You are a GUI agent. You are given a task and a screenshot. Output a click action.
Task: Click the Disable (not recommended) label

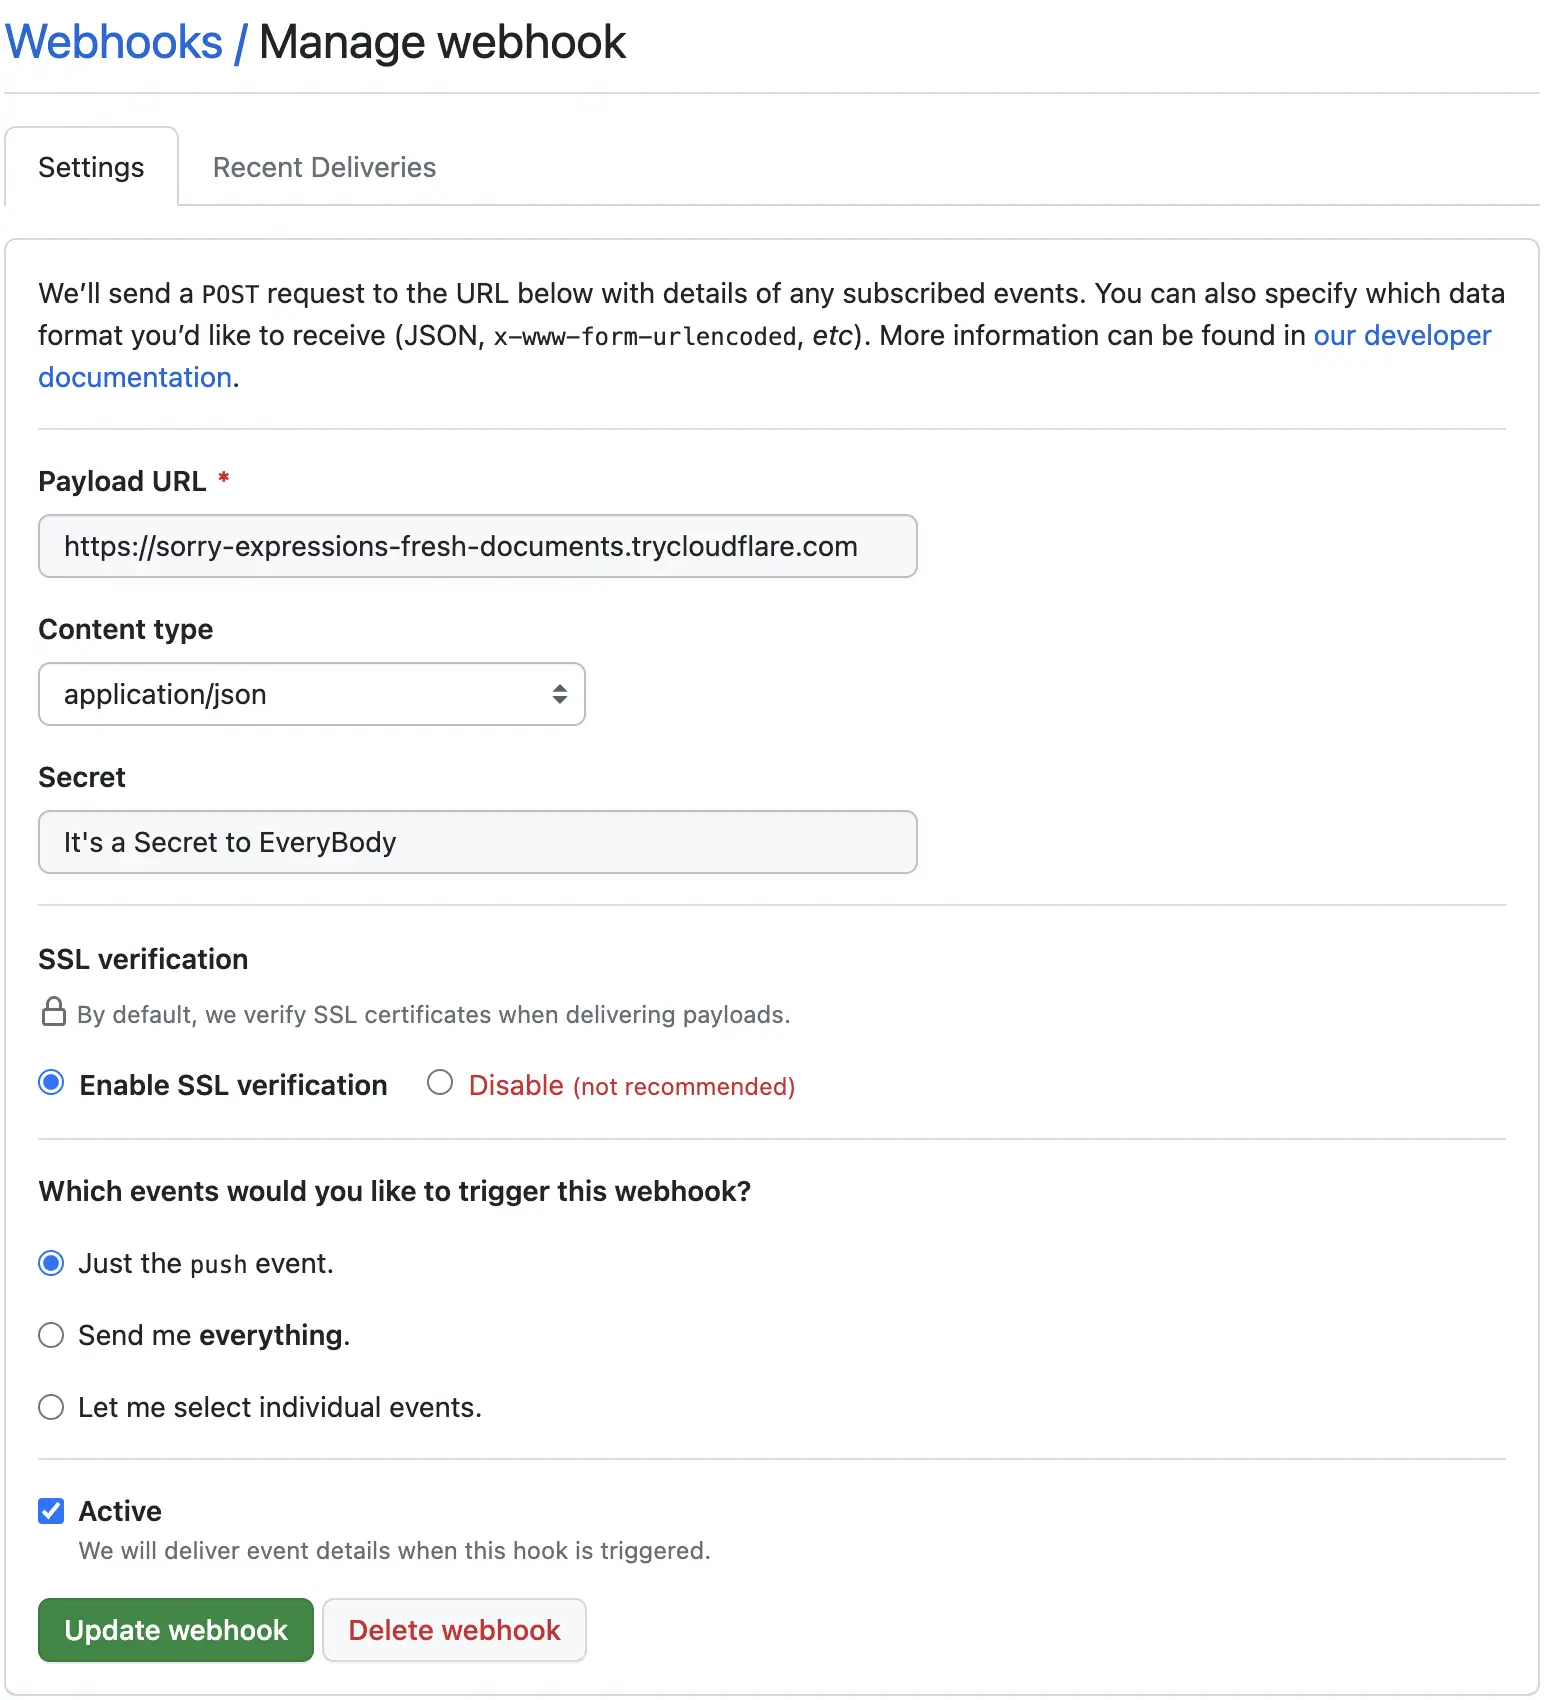[x=631, y=1086]
